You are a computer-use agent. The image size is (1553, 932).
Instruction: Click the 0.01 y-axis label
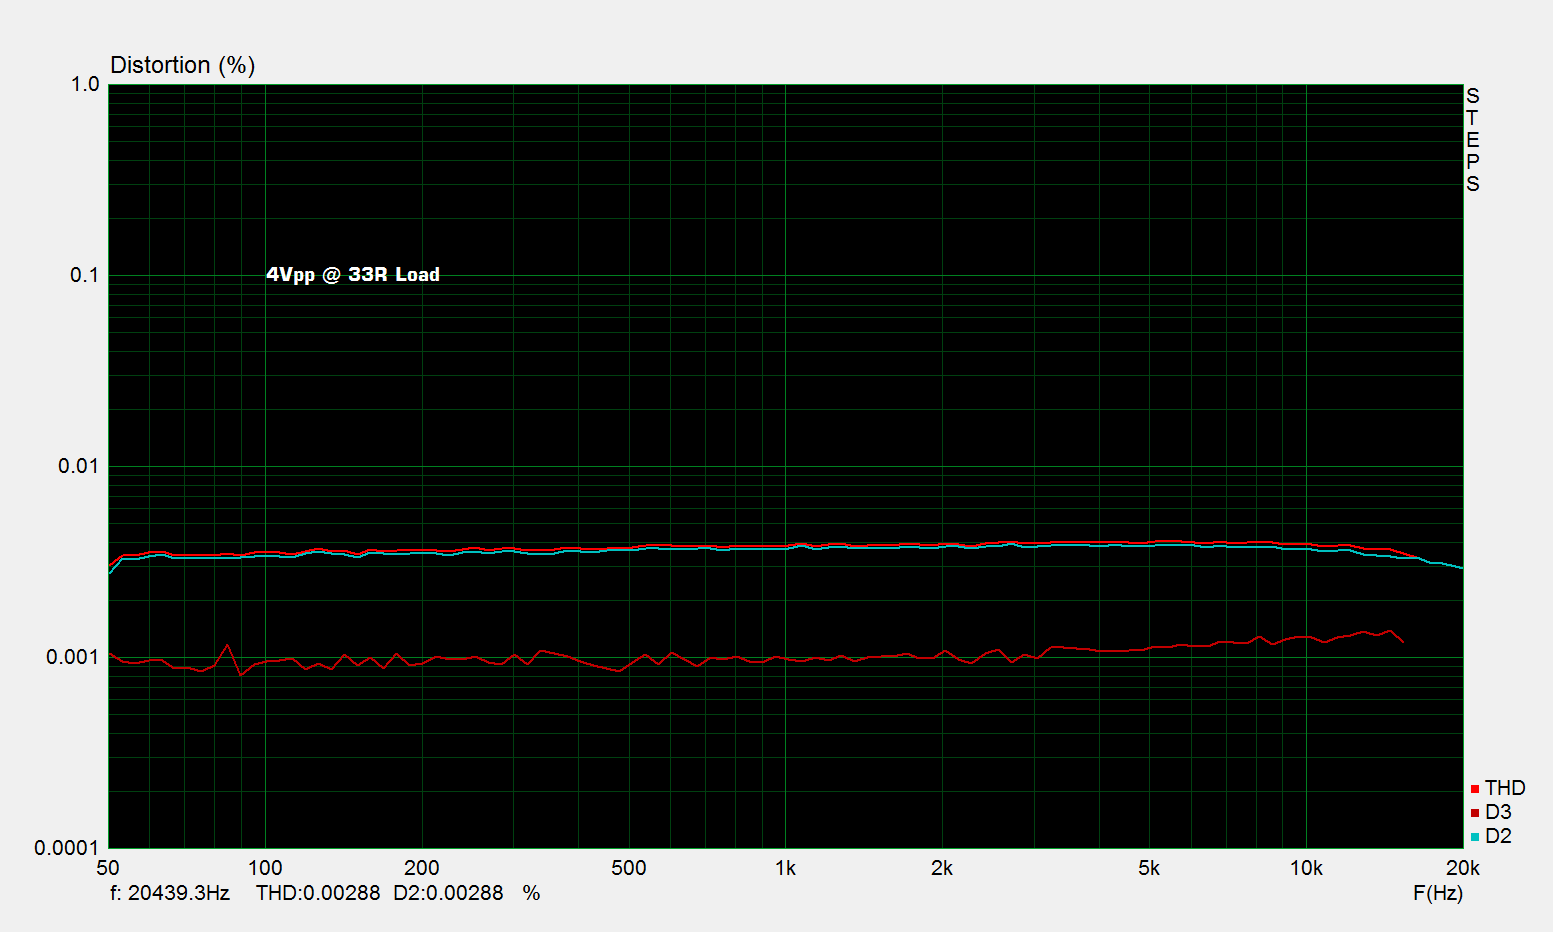pyautogui.click(x=79, y=466)
